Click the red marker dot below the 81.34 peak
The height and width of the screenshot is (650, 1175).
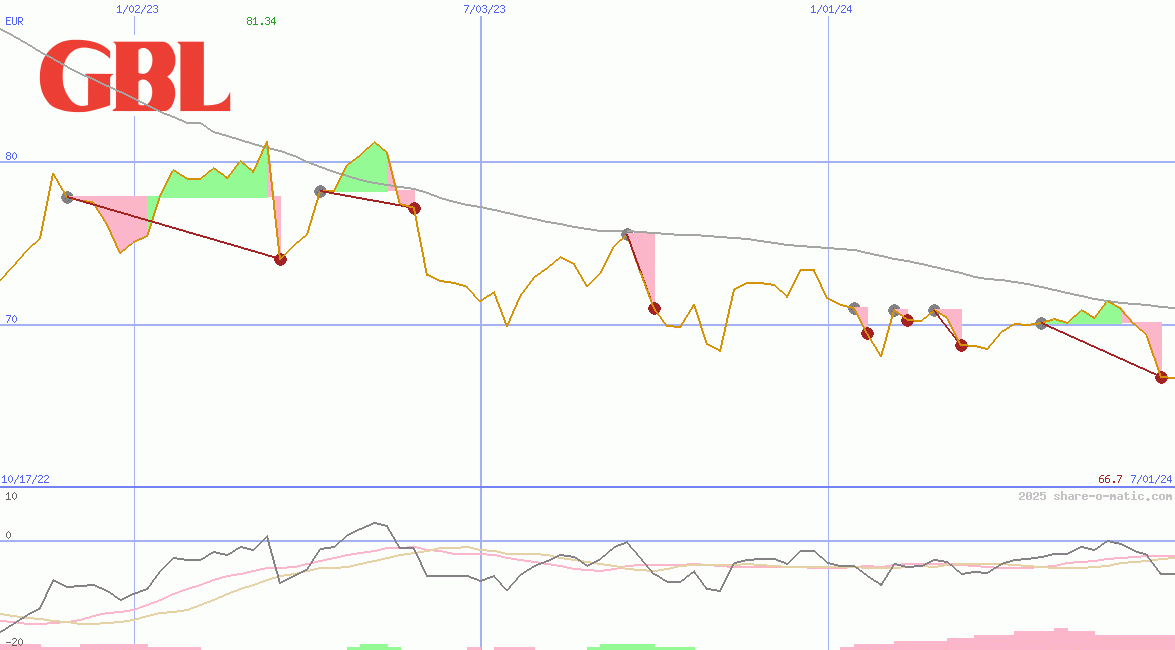point(281,259)
